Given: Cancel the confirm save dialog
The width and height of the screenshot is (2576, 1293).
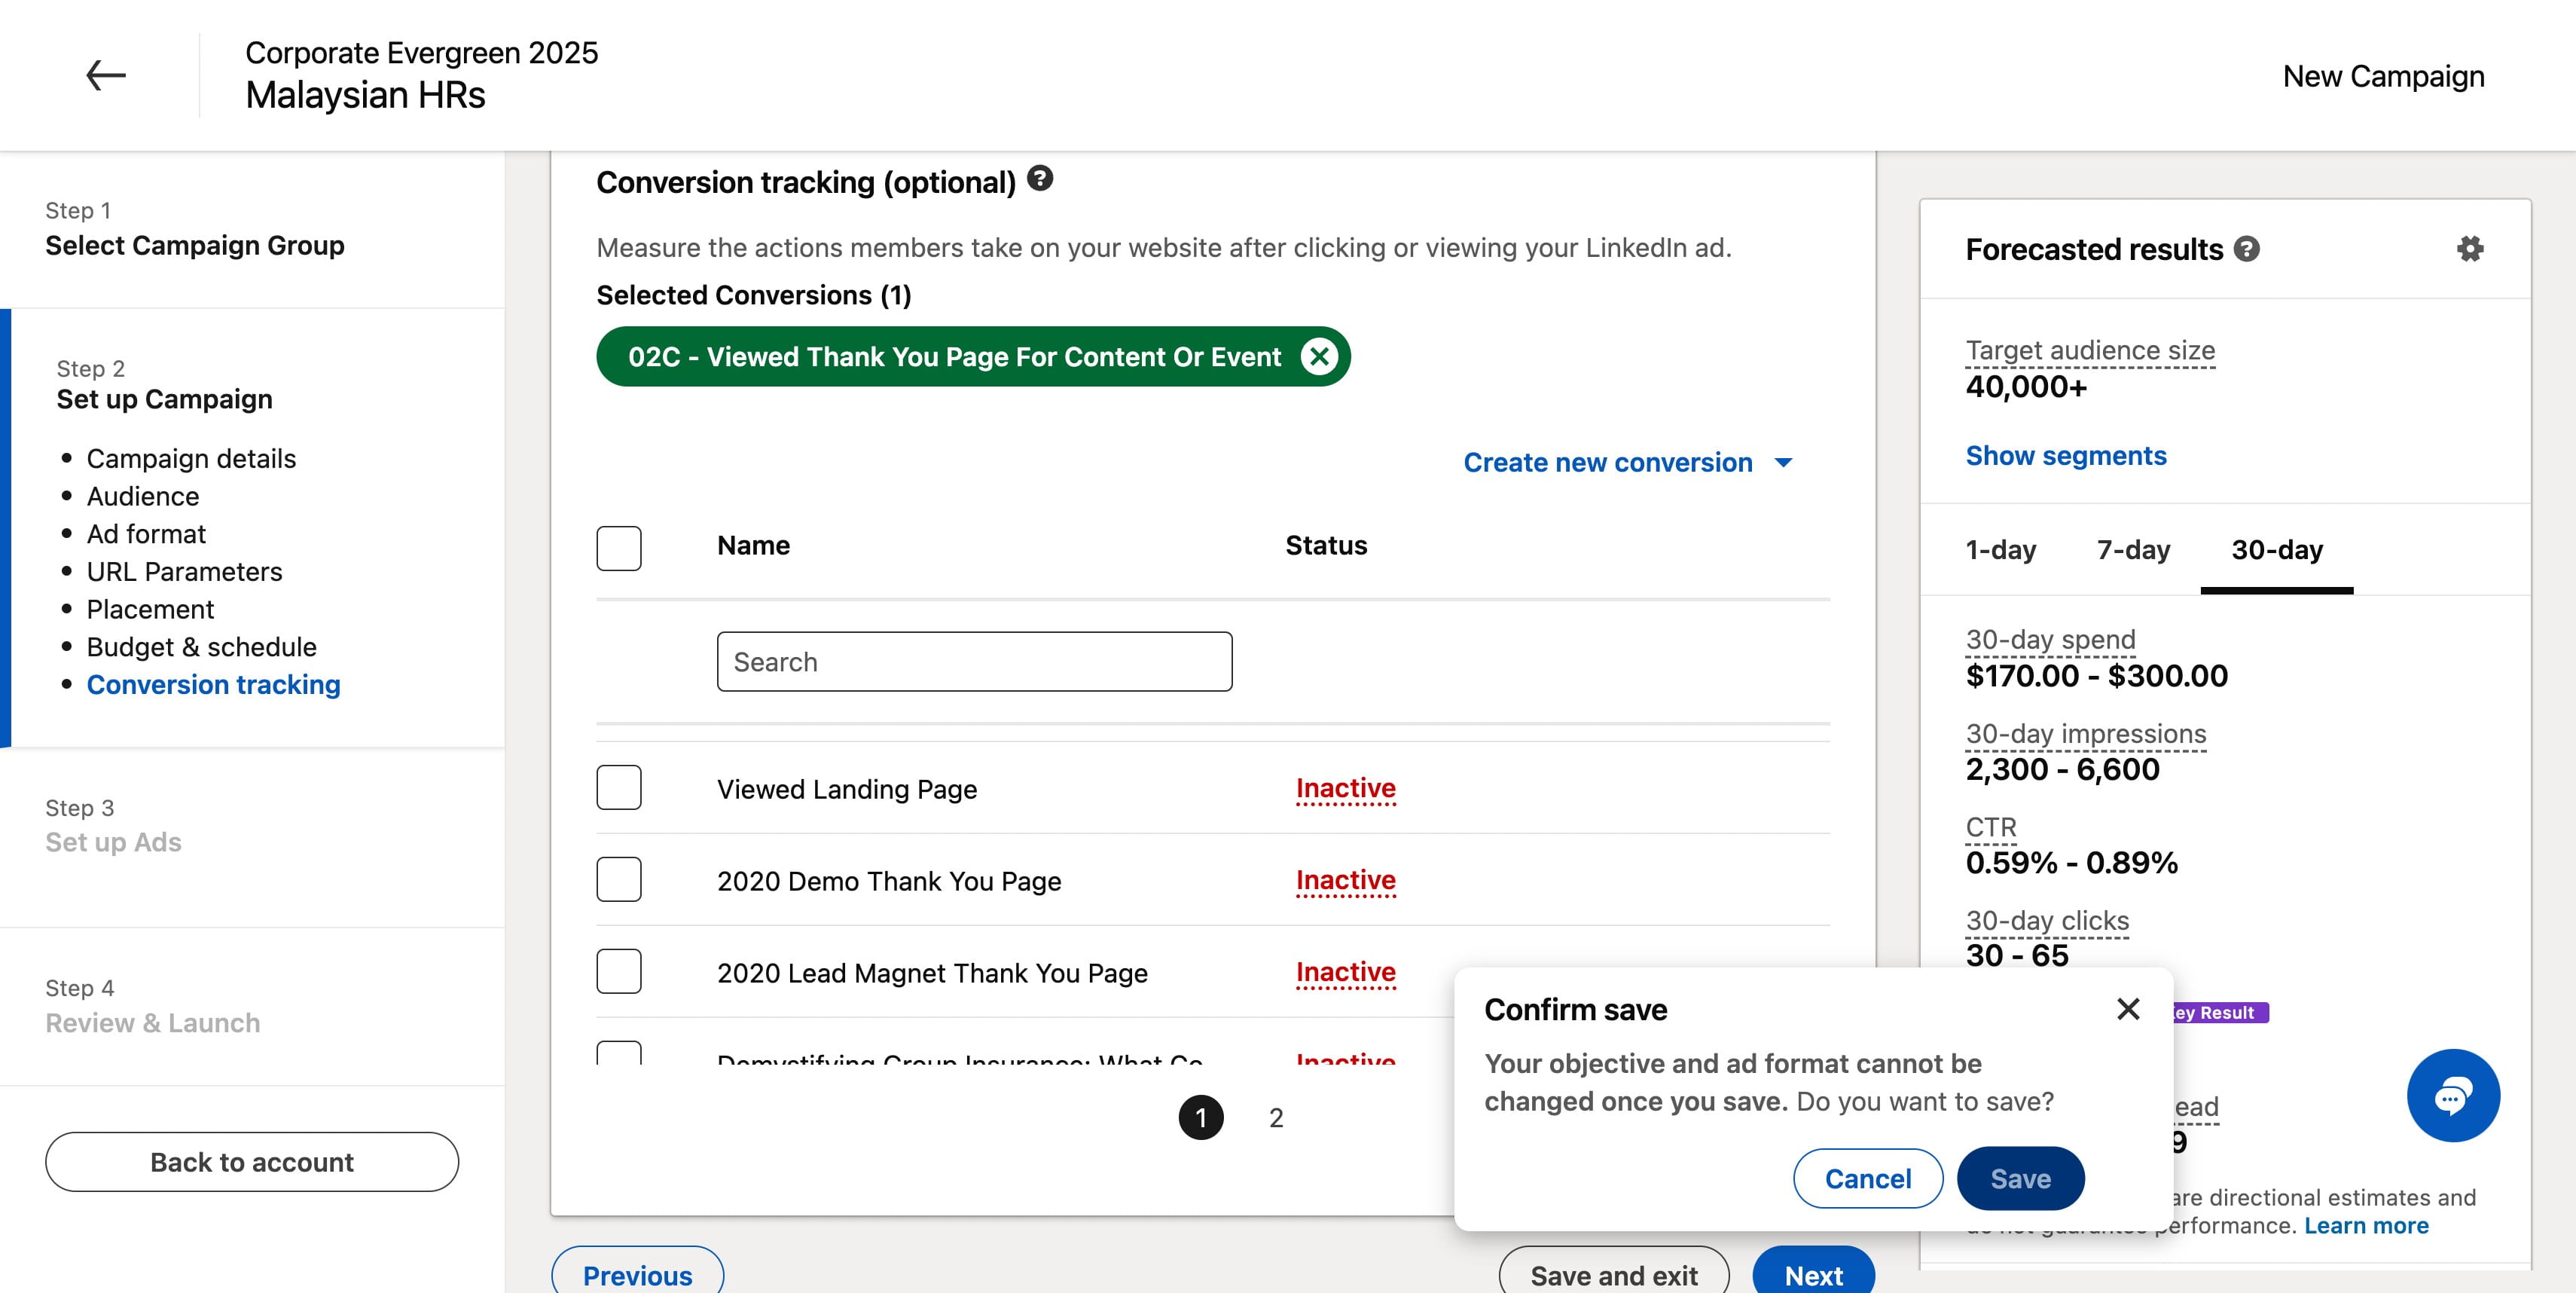Looking at the screenshot, I should coord(1868,1179).
